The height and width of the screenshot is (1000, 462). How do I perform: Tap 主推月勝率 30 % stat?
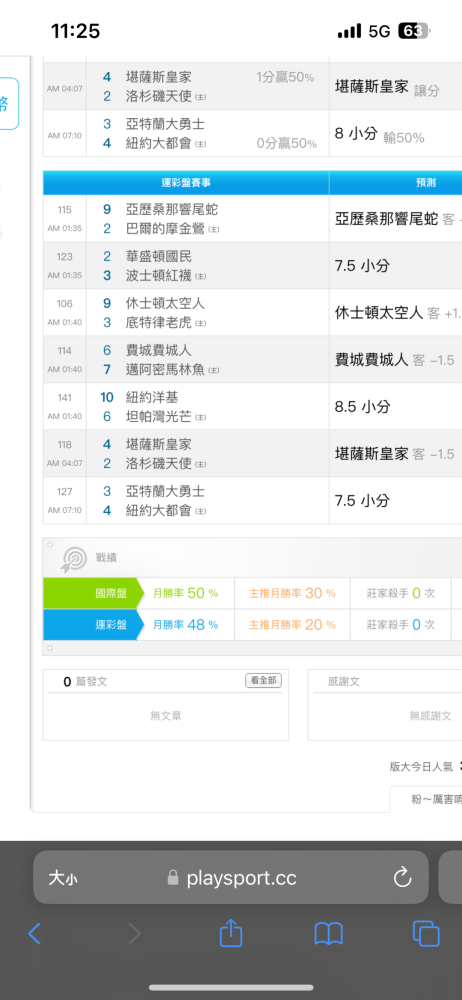point(292,593)
